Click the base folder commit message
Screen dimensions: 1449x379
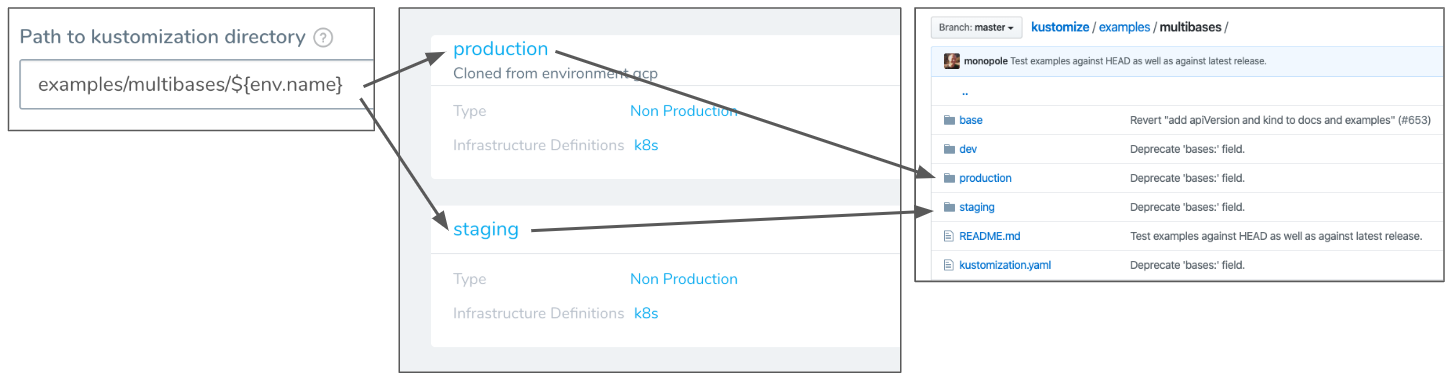pos(1280,120)
